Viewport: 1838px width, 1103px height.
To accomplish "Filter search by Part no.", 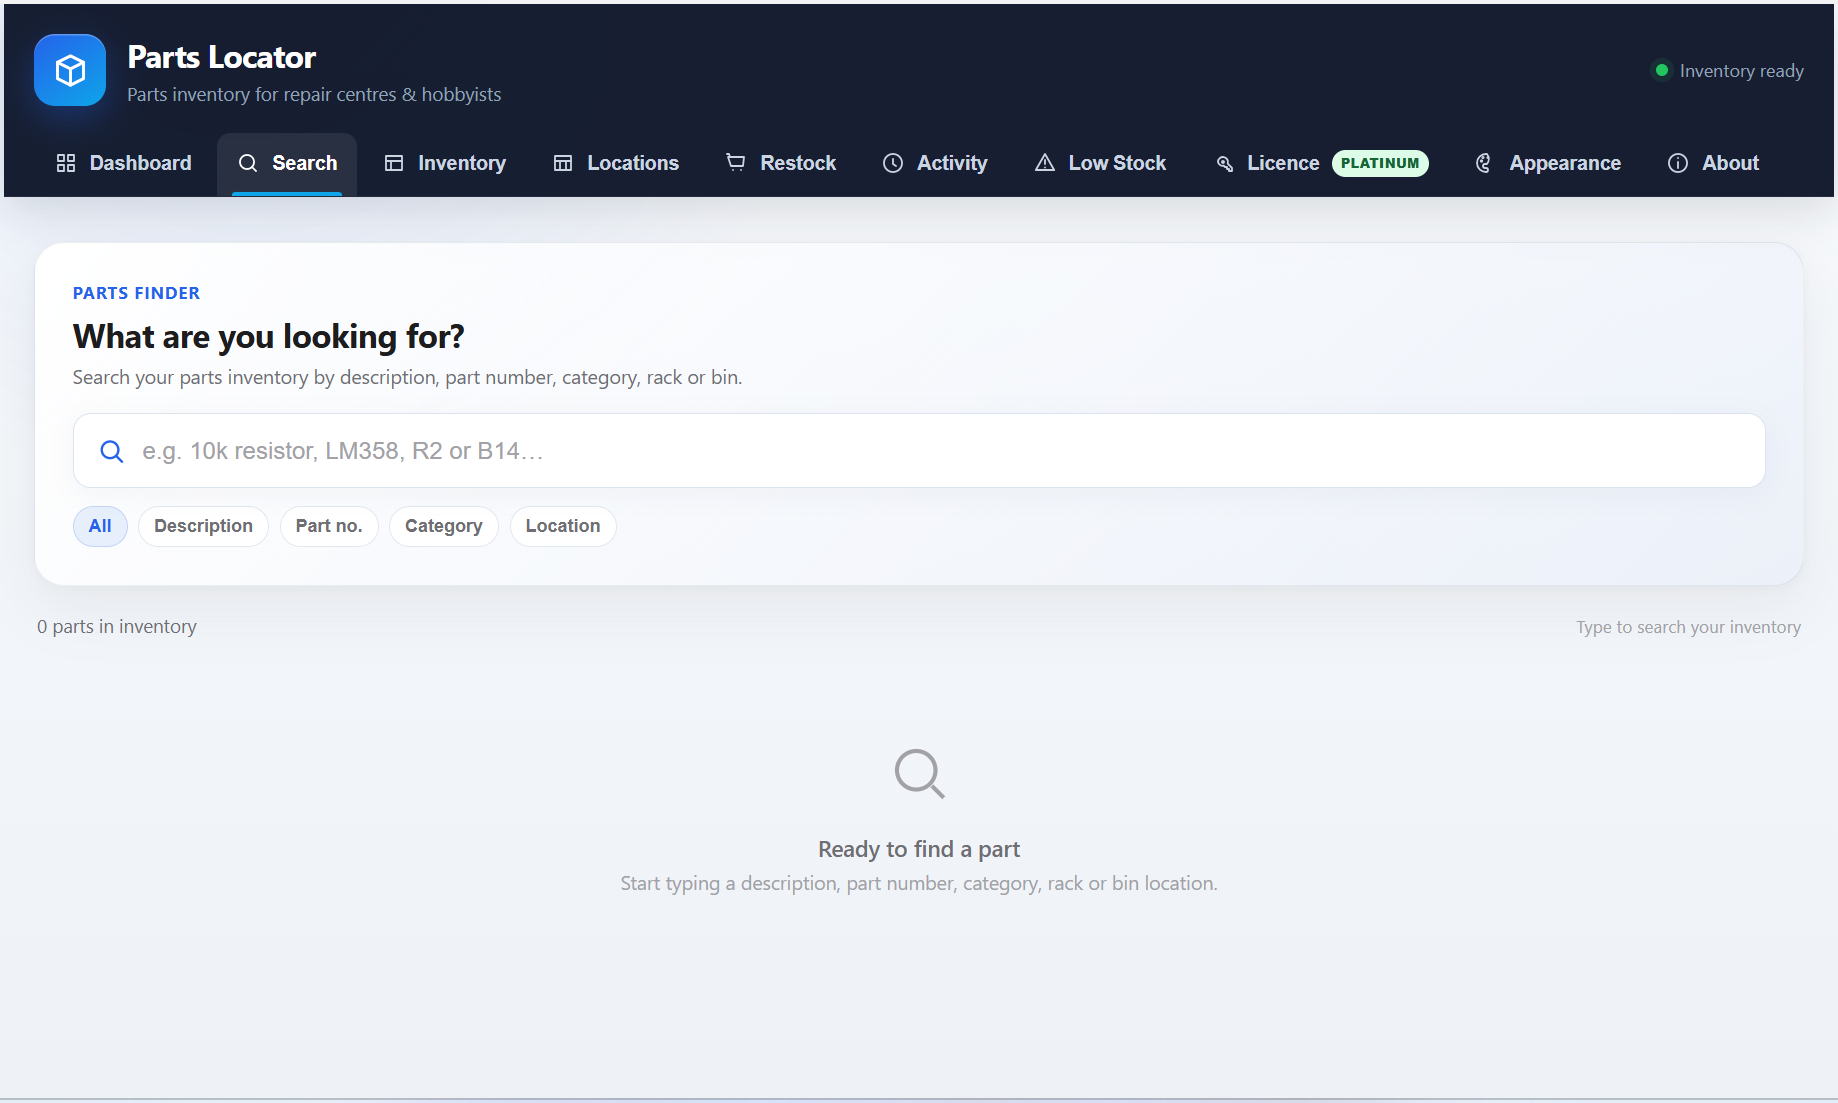I will 329,526.
